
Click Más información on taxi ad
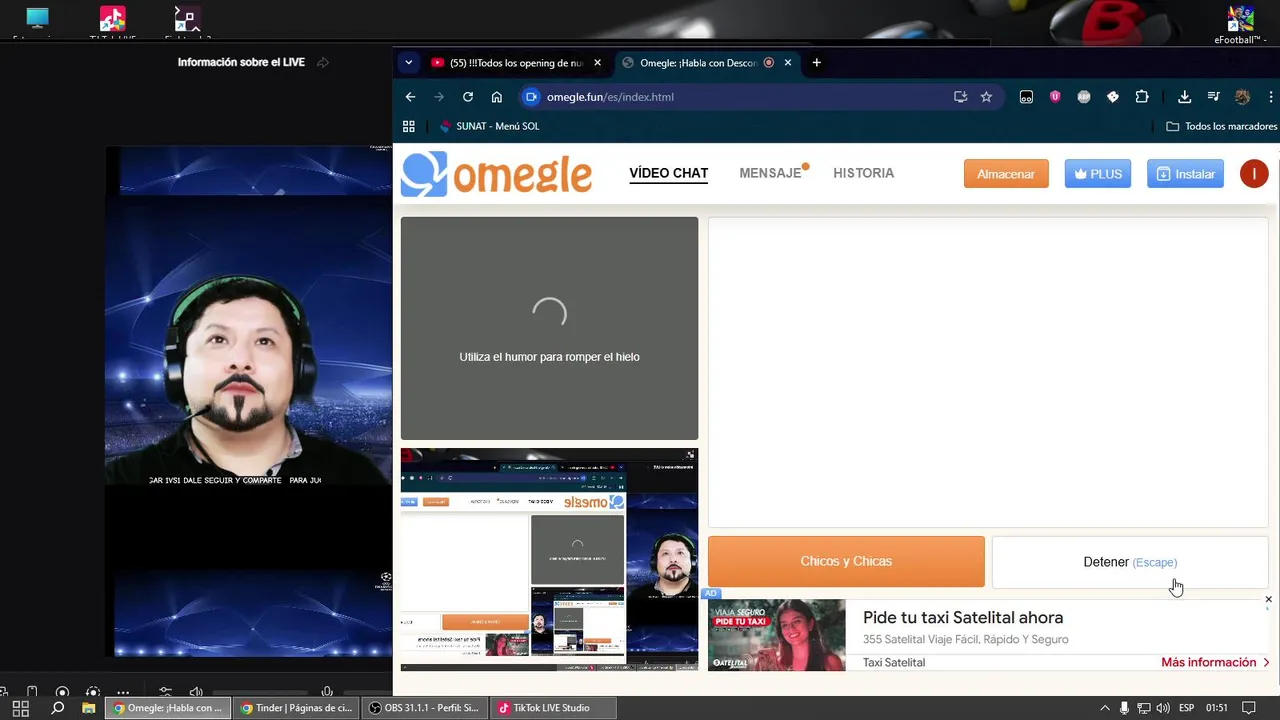point(1215,662)
